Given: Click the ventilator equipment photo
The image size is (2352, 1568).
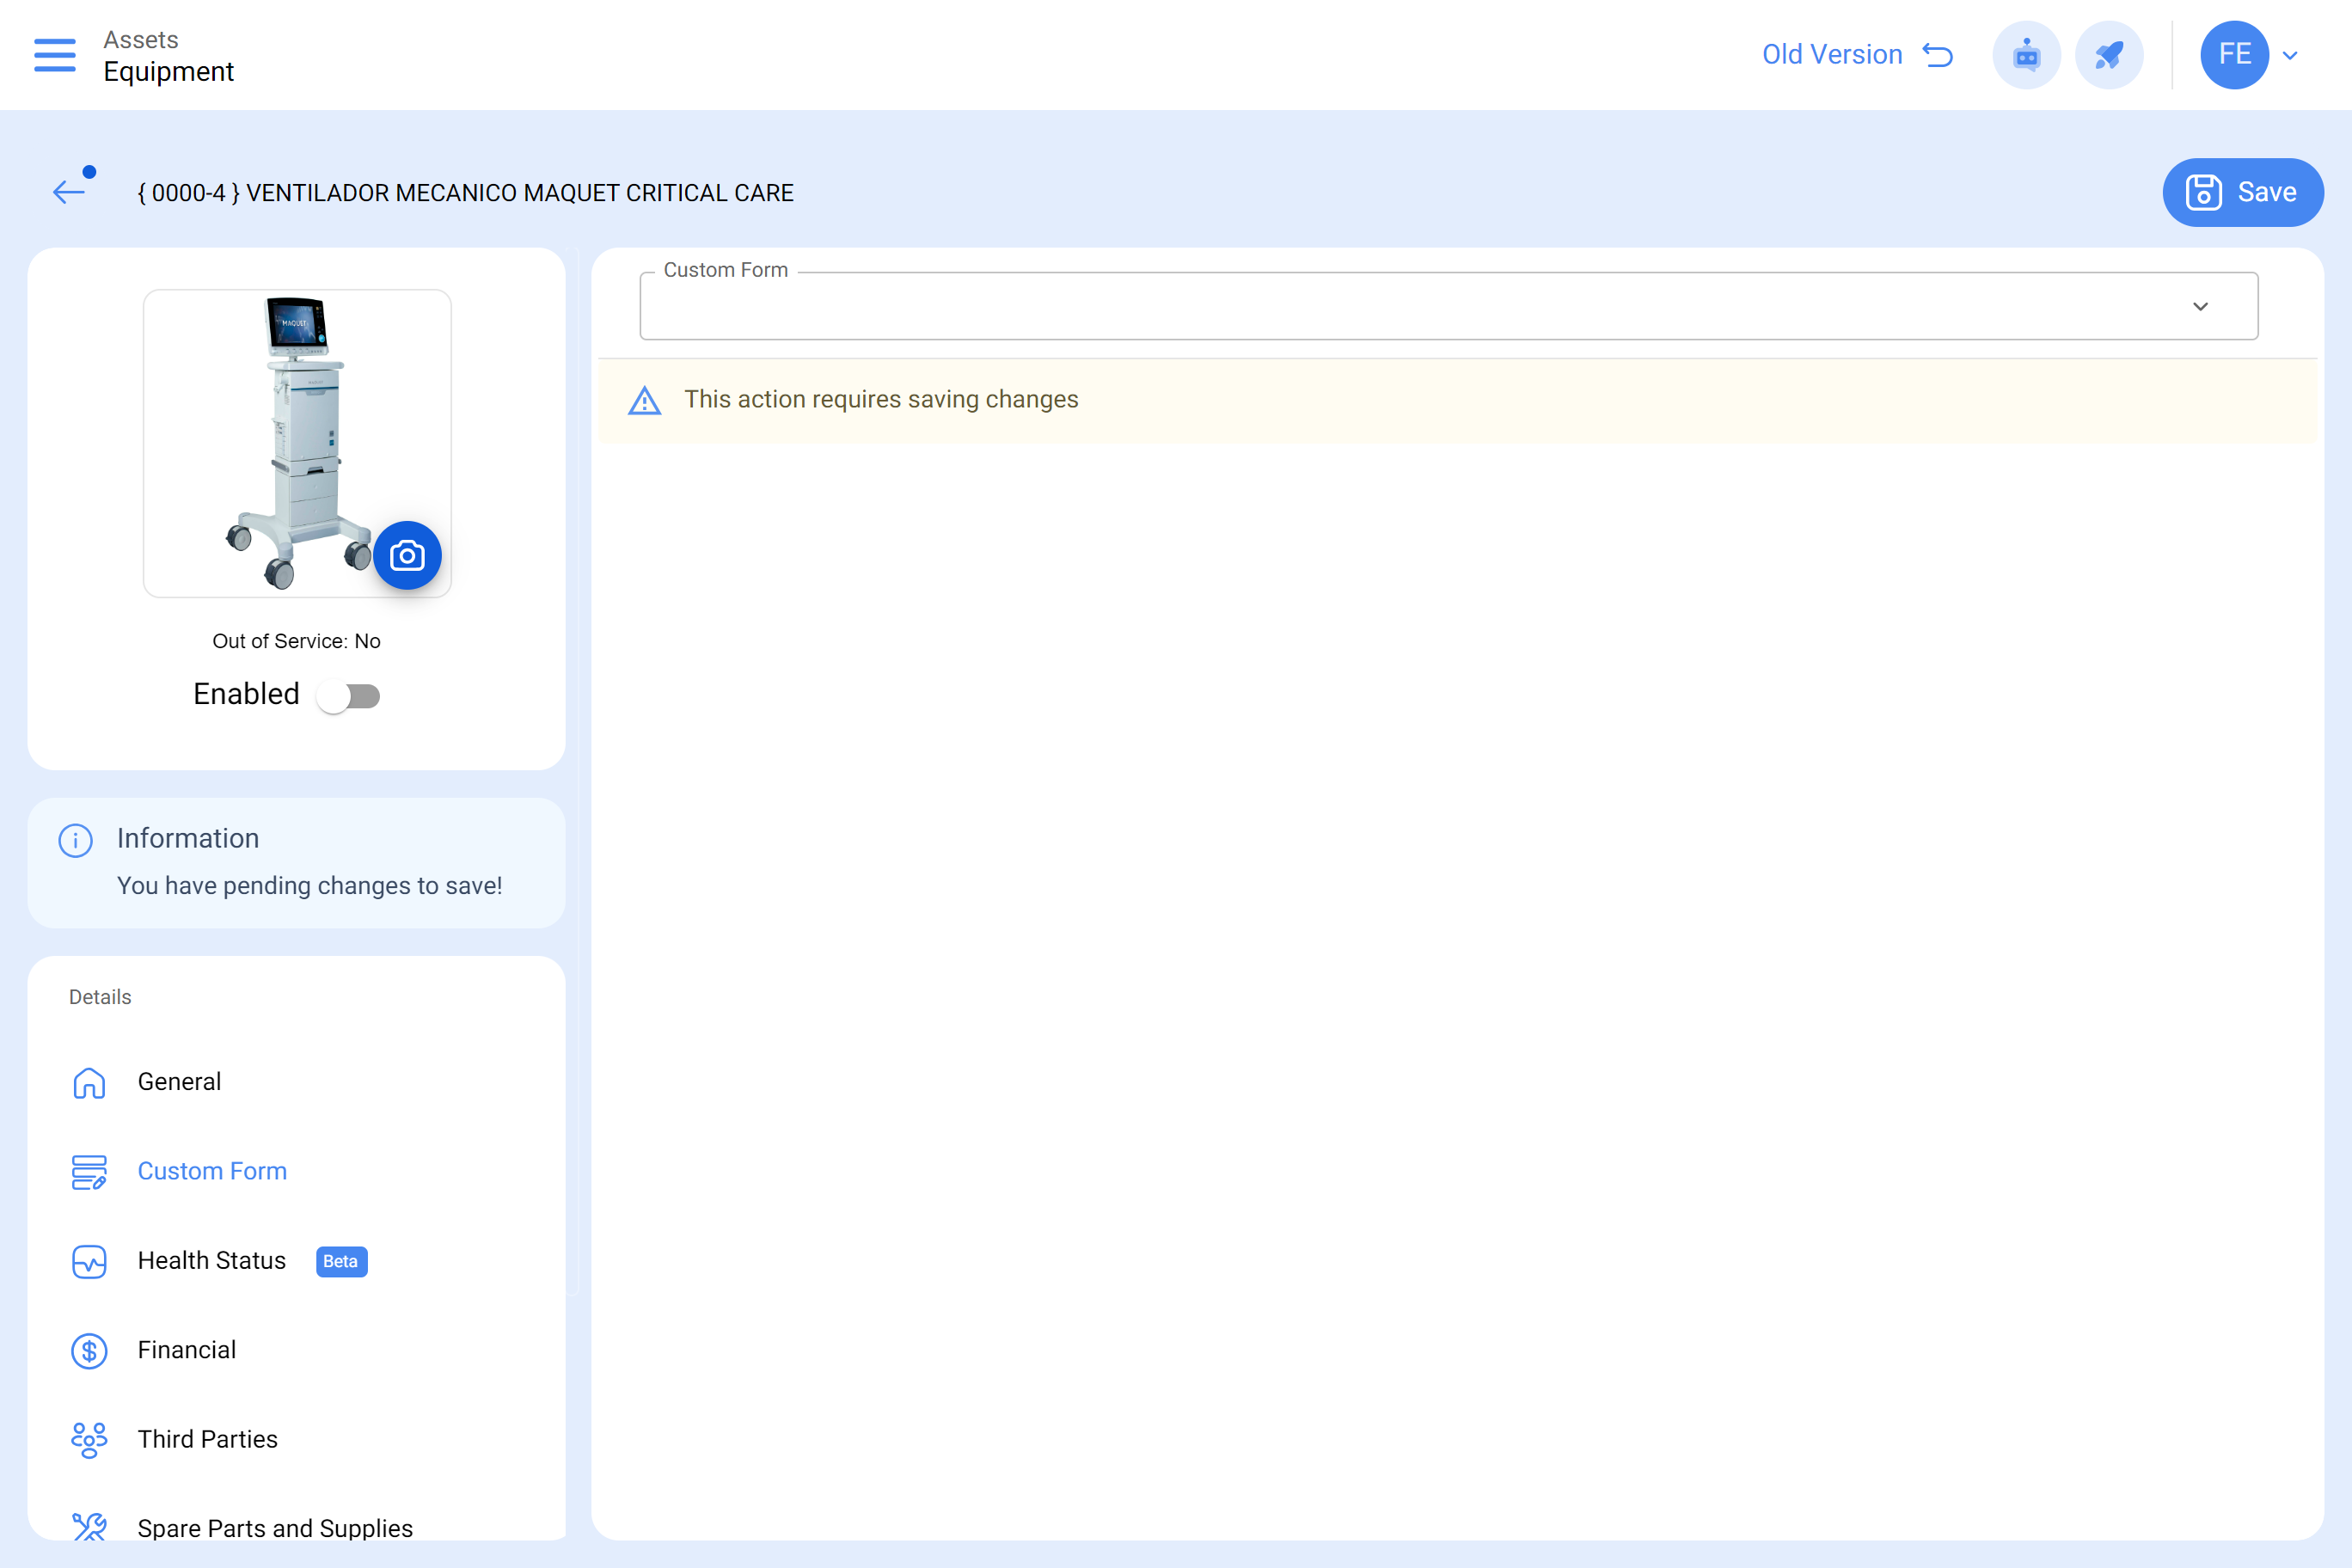Looking at the screenshot, I should click(x=297, y=443).
